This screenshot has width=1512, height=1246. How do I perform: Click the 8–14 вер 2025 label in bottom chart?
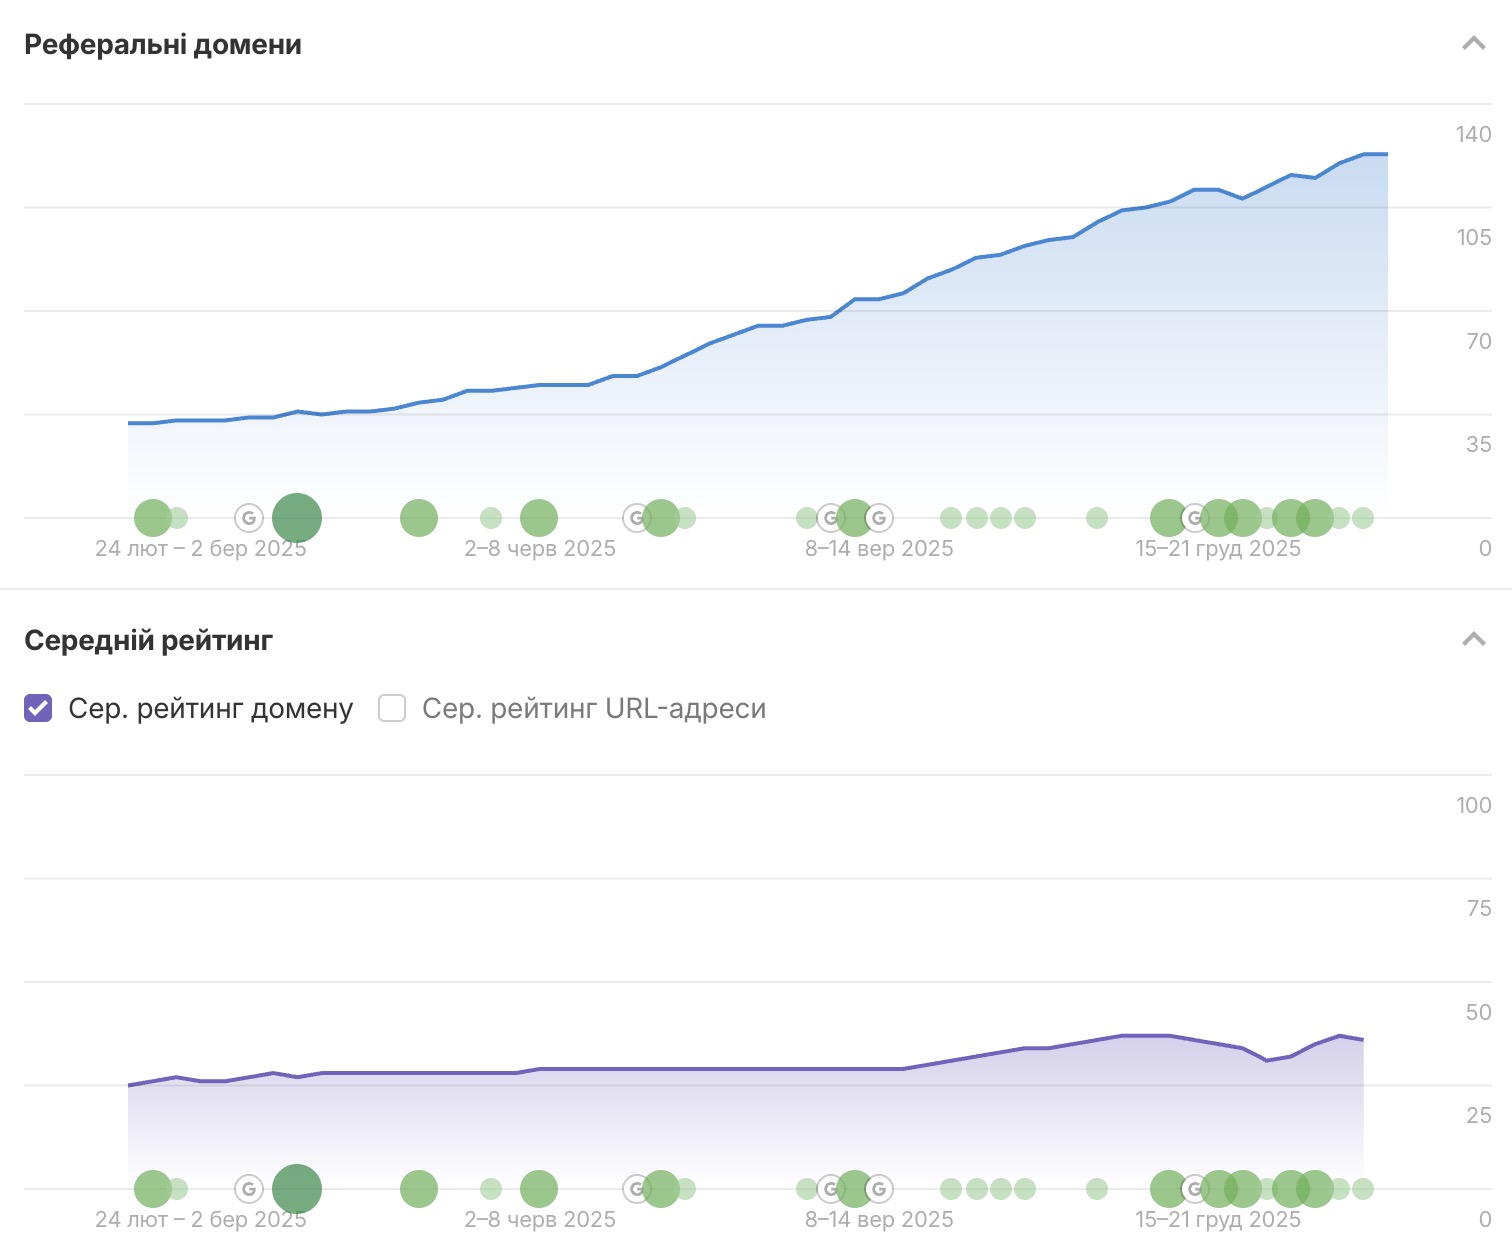879,1219
